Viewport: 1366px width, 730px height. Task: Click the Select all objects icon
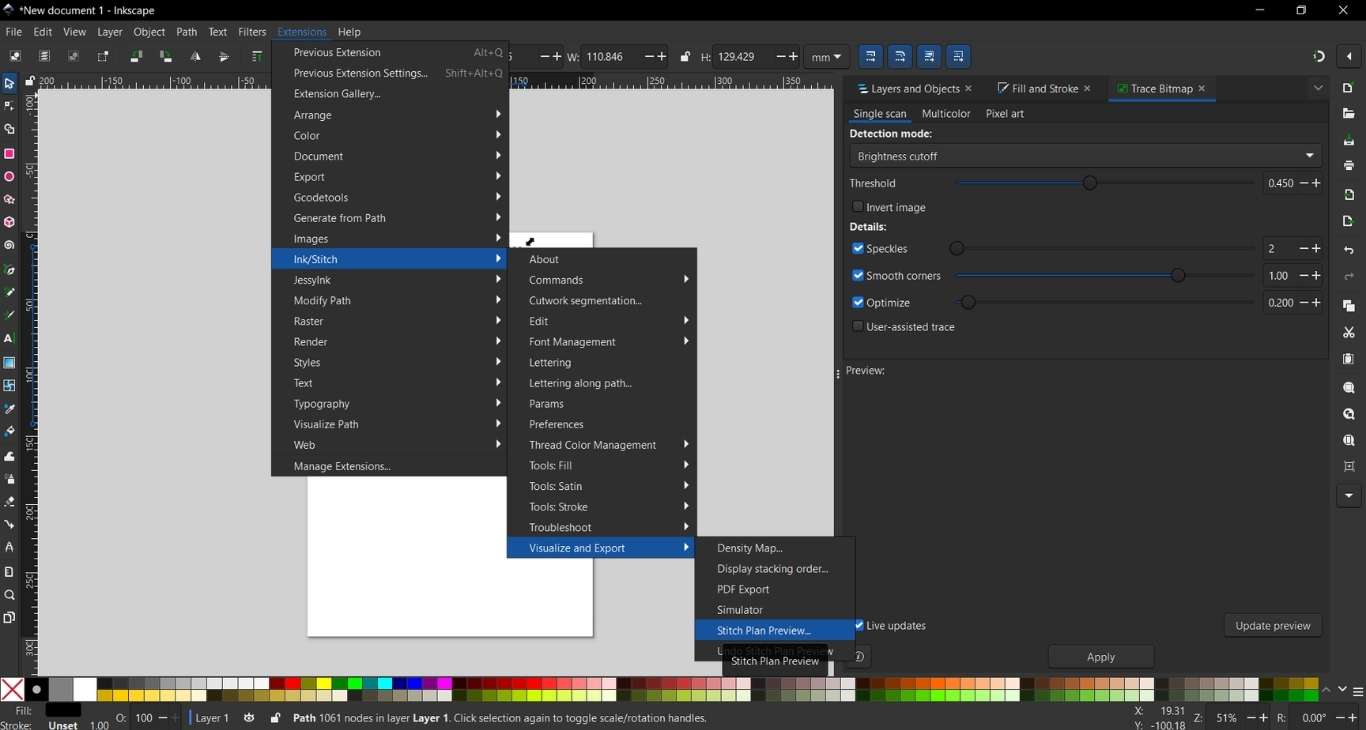pyautogui.click(x=15, y=57)
